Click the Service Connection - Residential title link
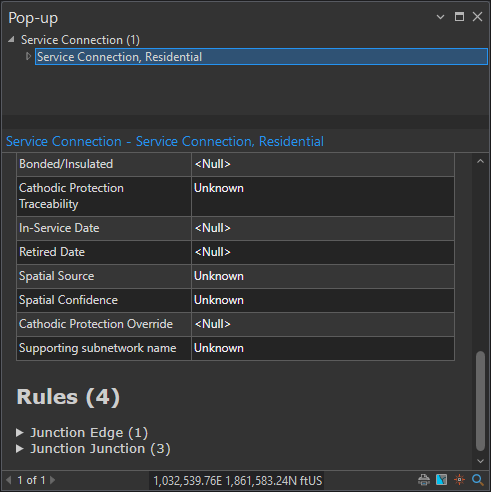Viewport: 491px width, 492px height. pos(165,141)
